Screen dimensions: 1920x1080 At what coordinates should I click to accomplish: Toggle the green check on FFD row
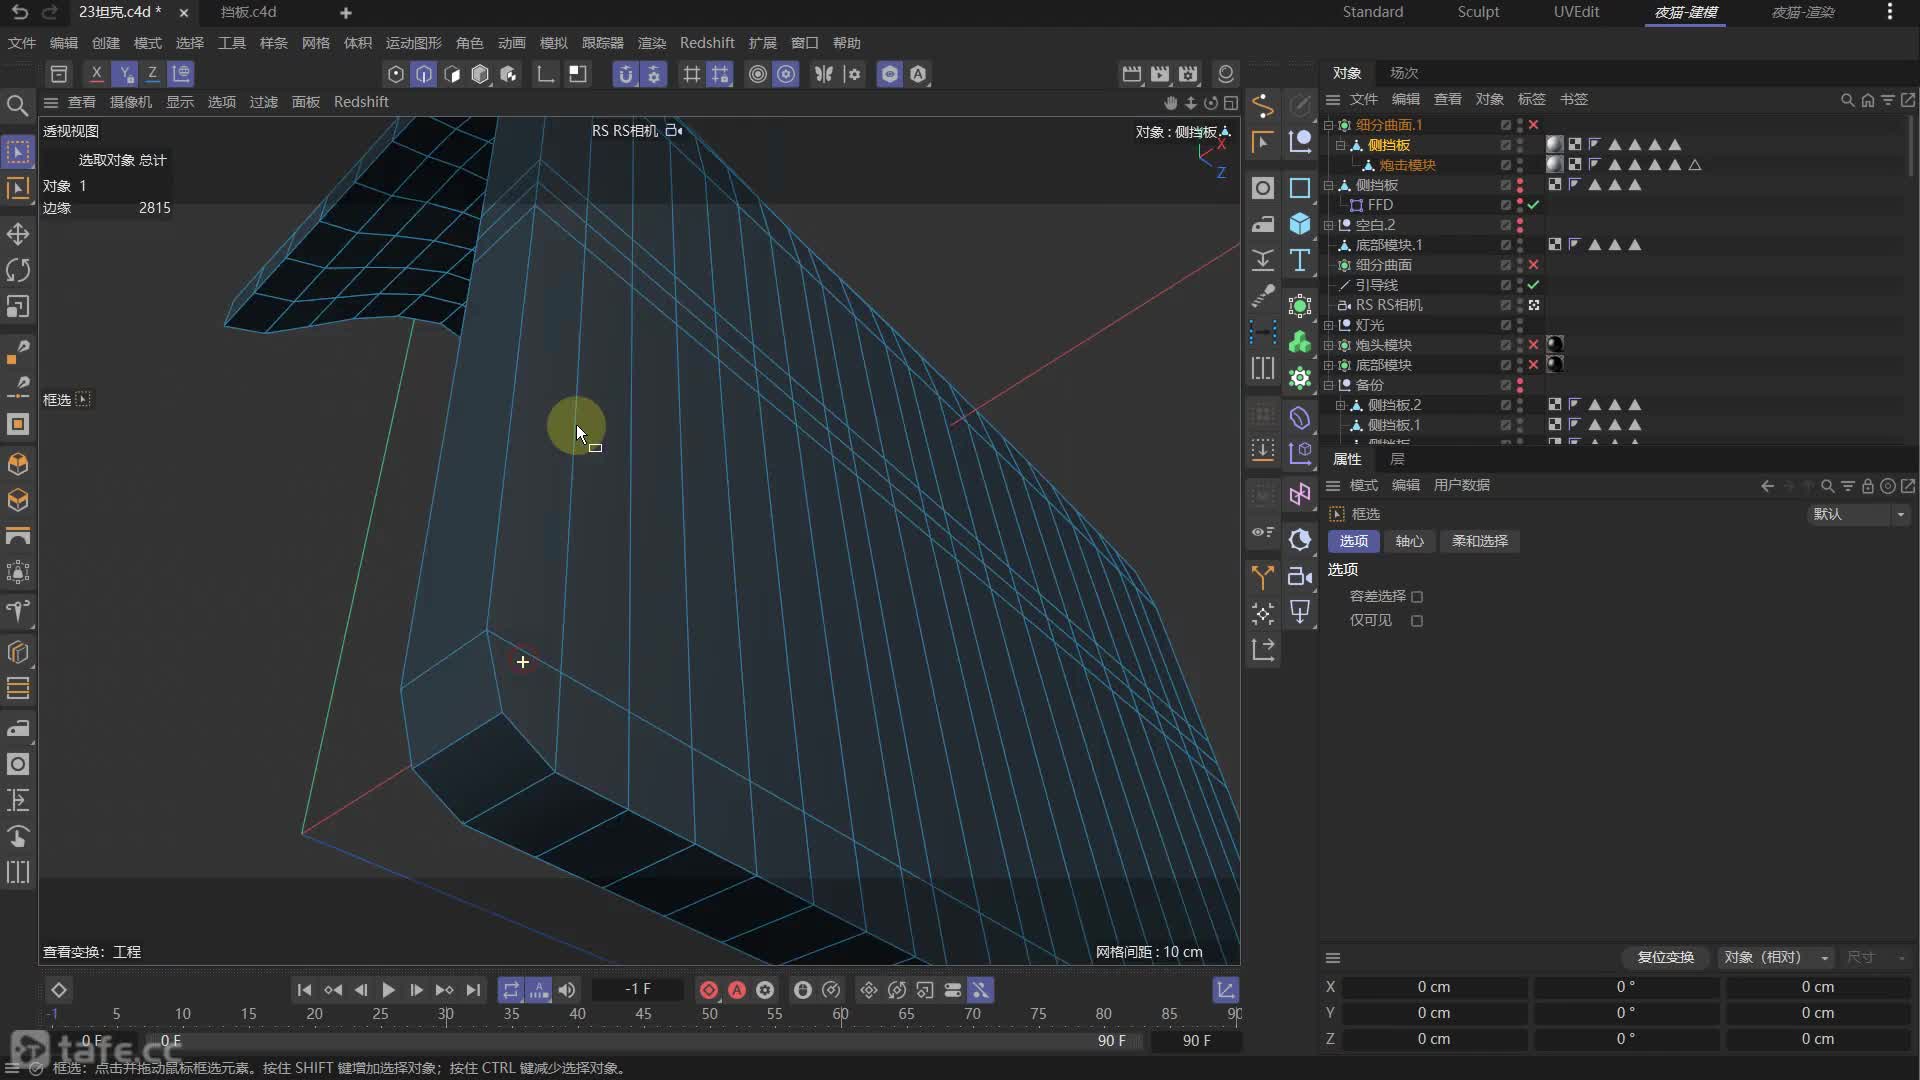click(1533, 205)
